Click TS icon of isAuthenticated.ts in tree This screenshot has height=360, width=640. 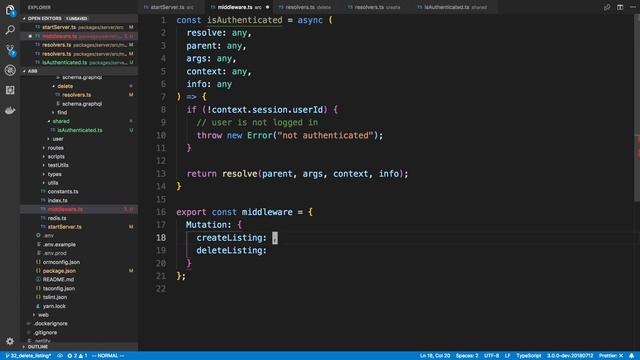(x=53, y=130)
